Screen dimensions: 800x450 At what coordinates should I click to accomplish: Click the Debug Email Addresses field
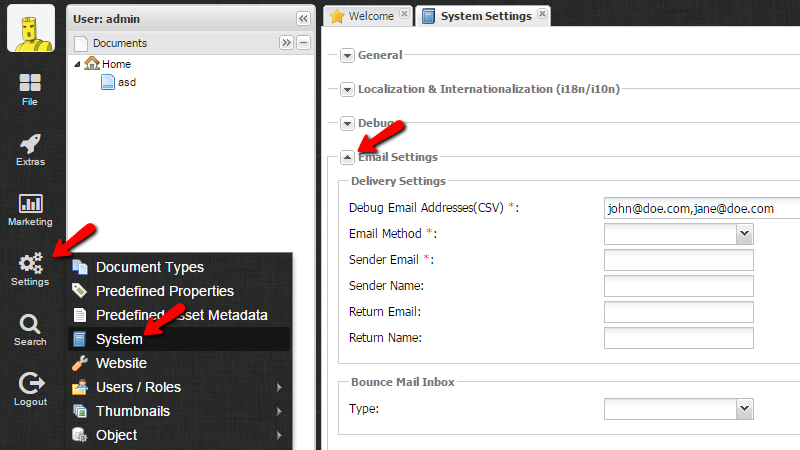coord(702,208)
